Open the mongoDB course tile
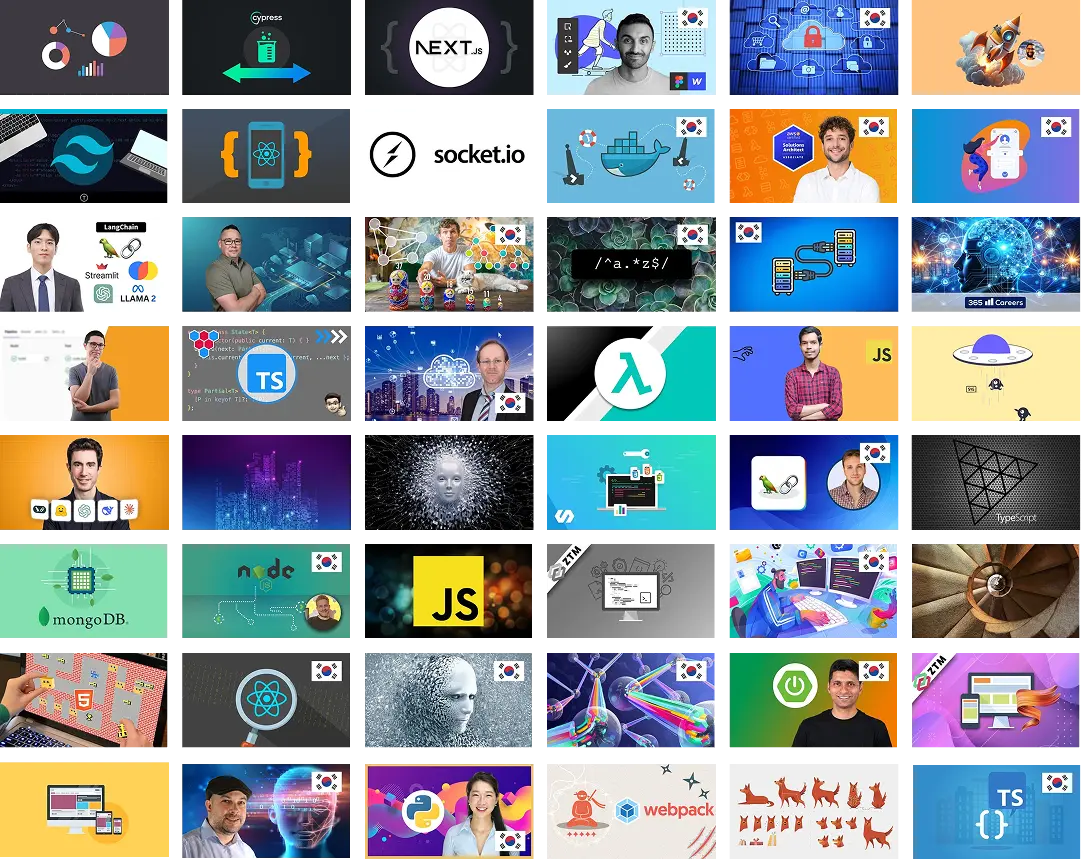This screenshot has width=1081, height=859. [x=86, y=592]
